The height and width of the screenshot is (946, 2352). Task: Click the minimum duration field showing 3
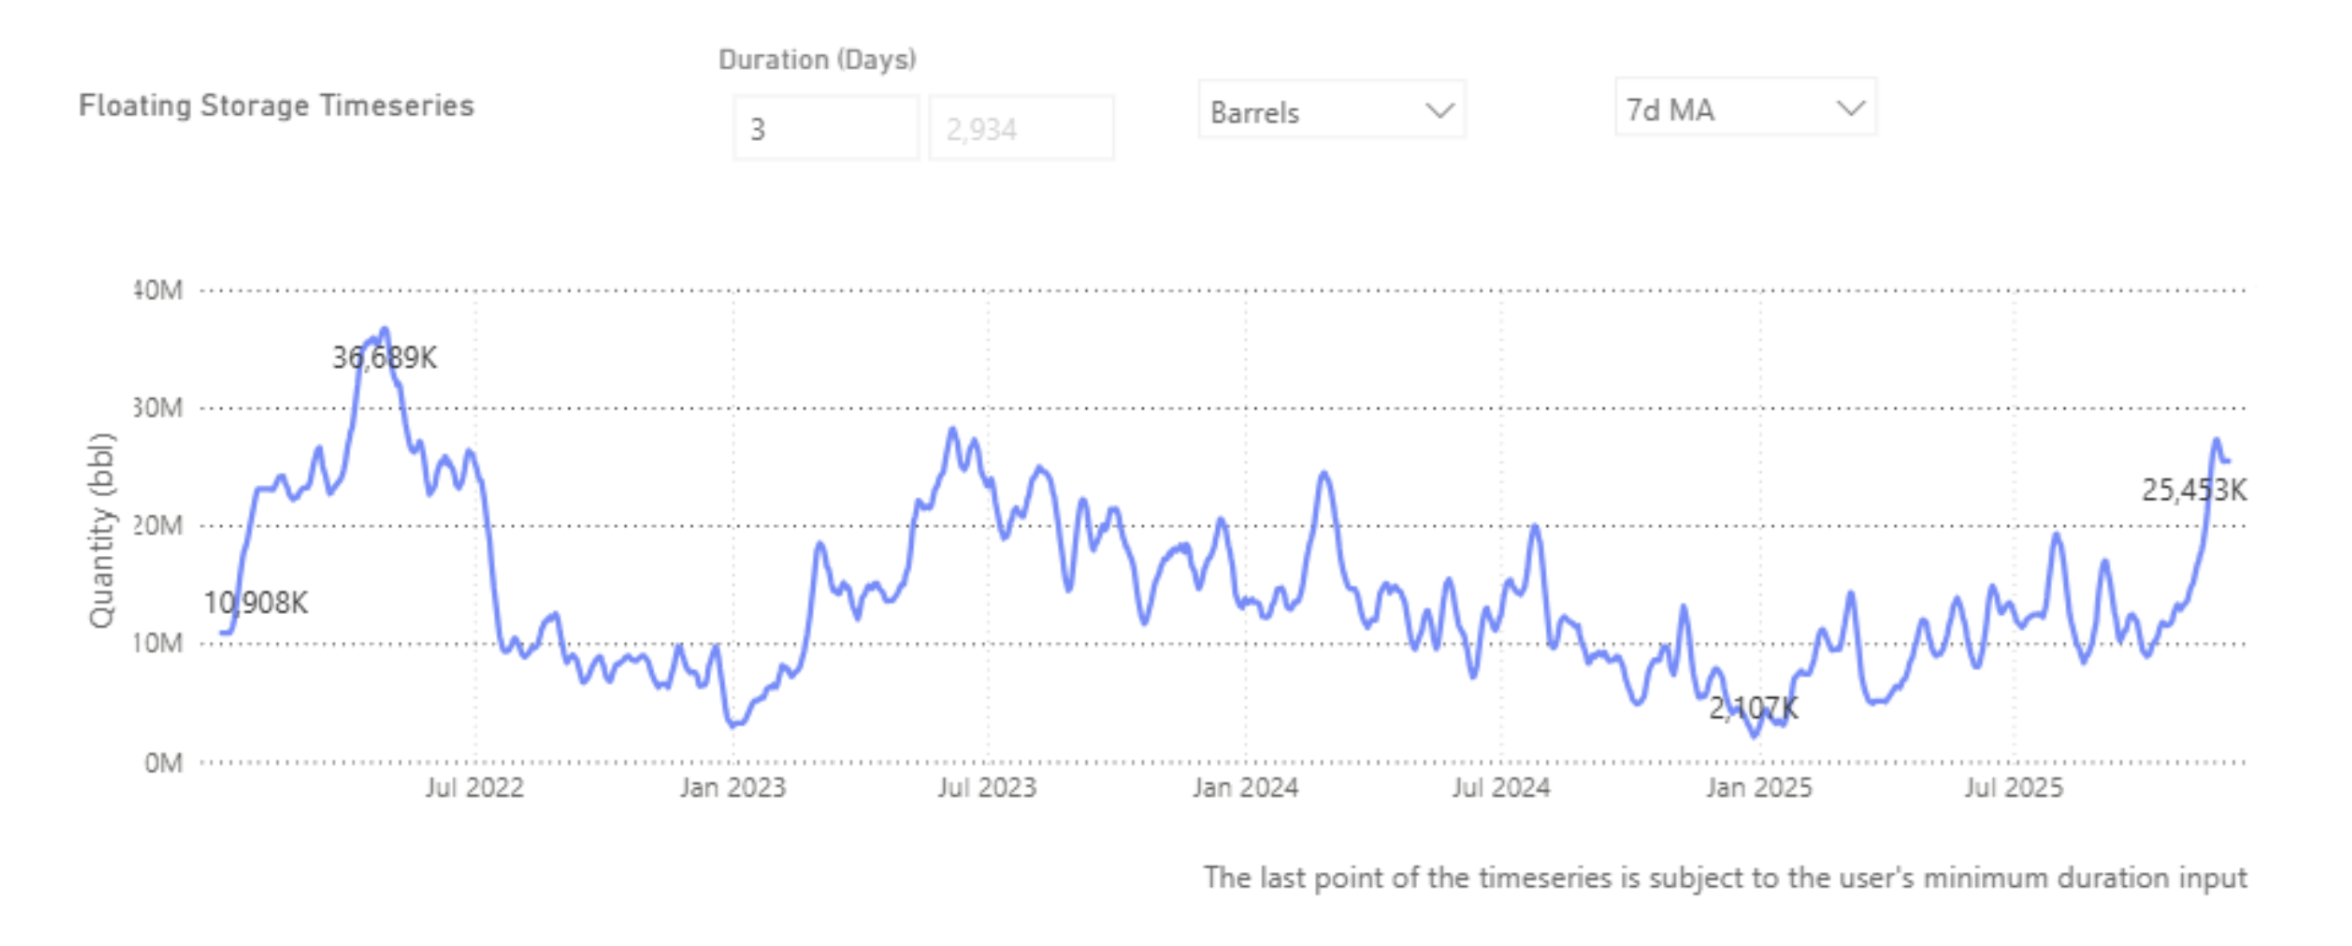825,128
